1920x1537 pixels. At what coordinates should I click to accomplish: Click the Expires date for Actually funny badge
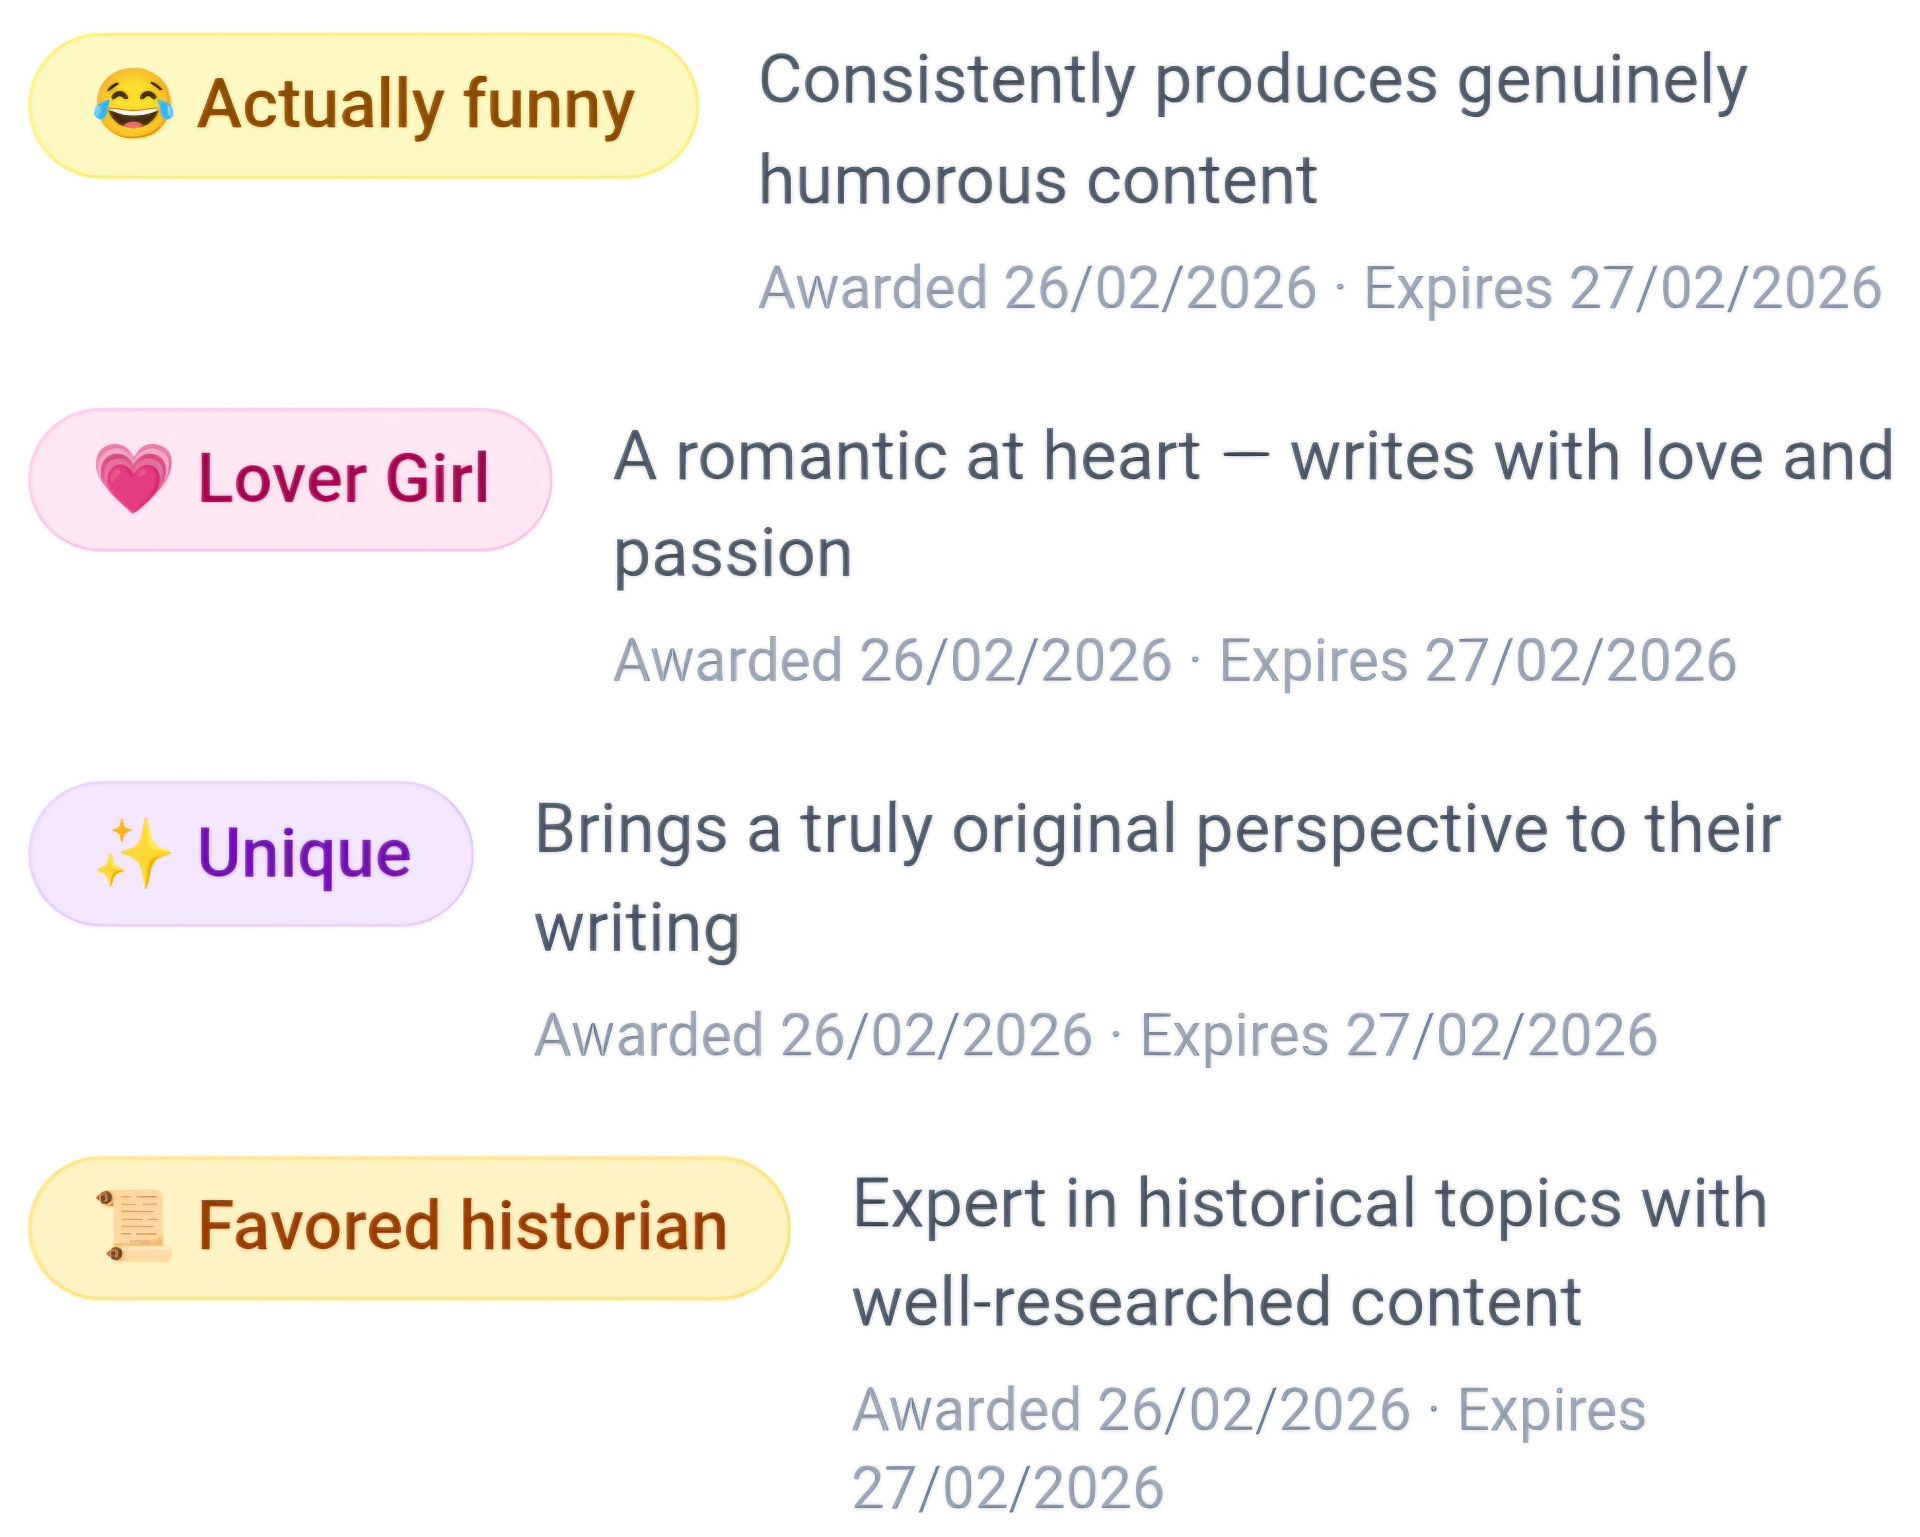click(1622, 288)
